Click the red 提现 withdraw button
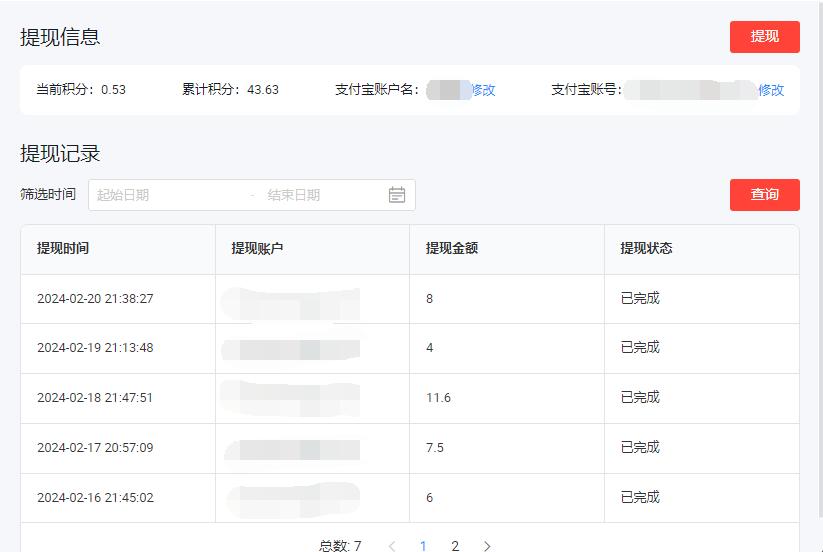This screenshot has width=823, height=552. pyautogui.click(x=764, y=37)
